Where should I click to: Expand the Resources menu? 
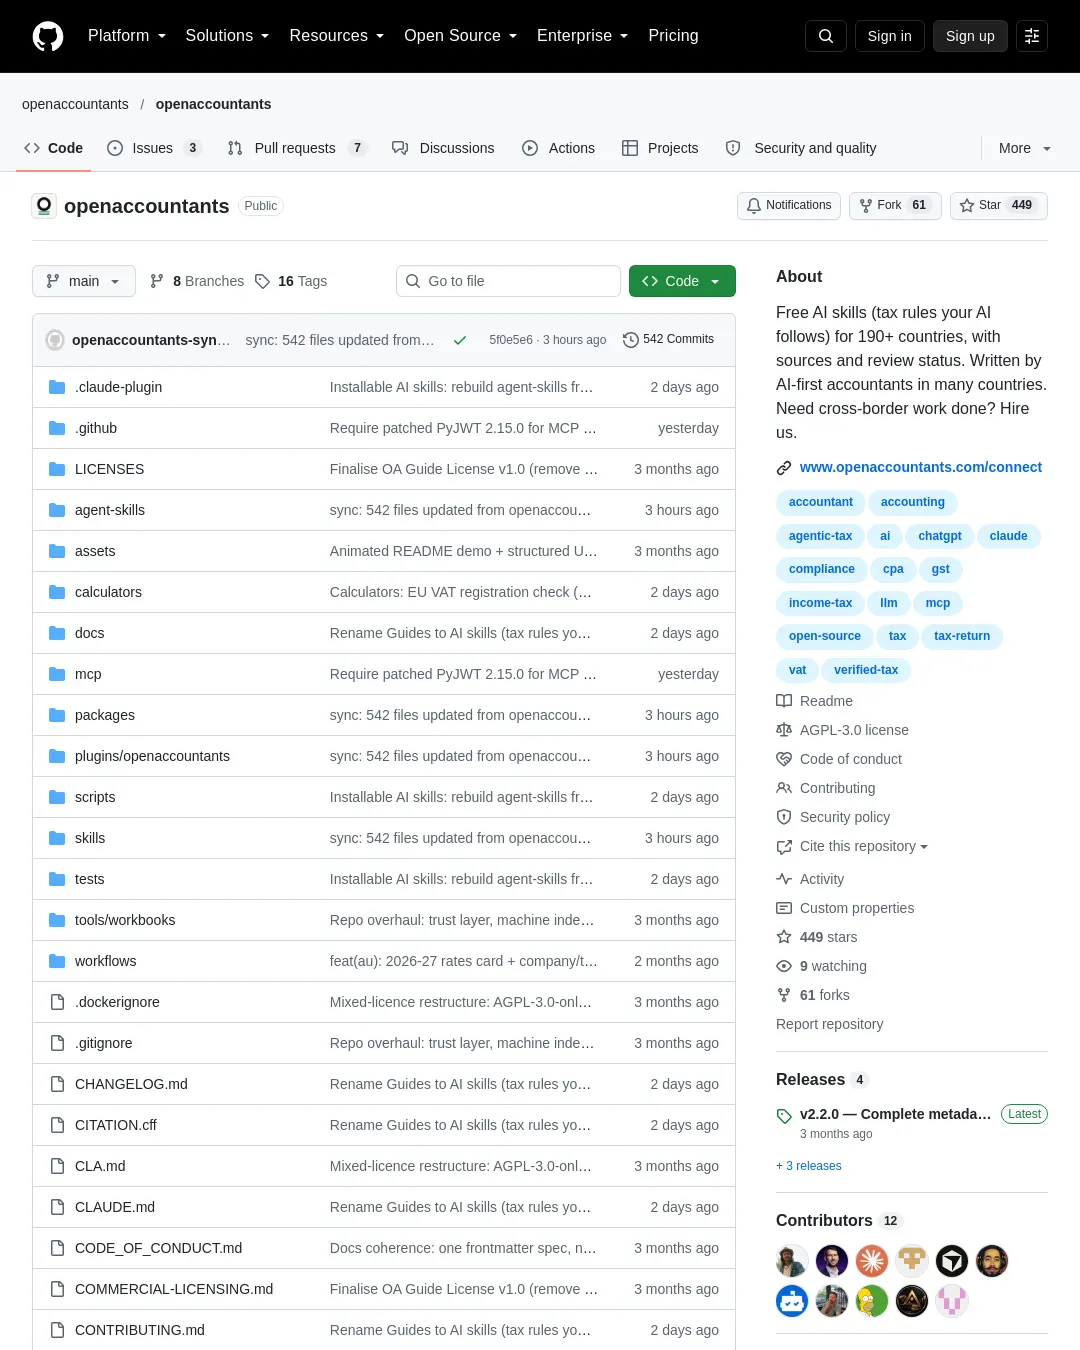[337, 36]
